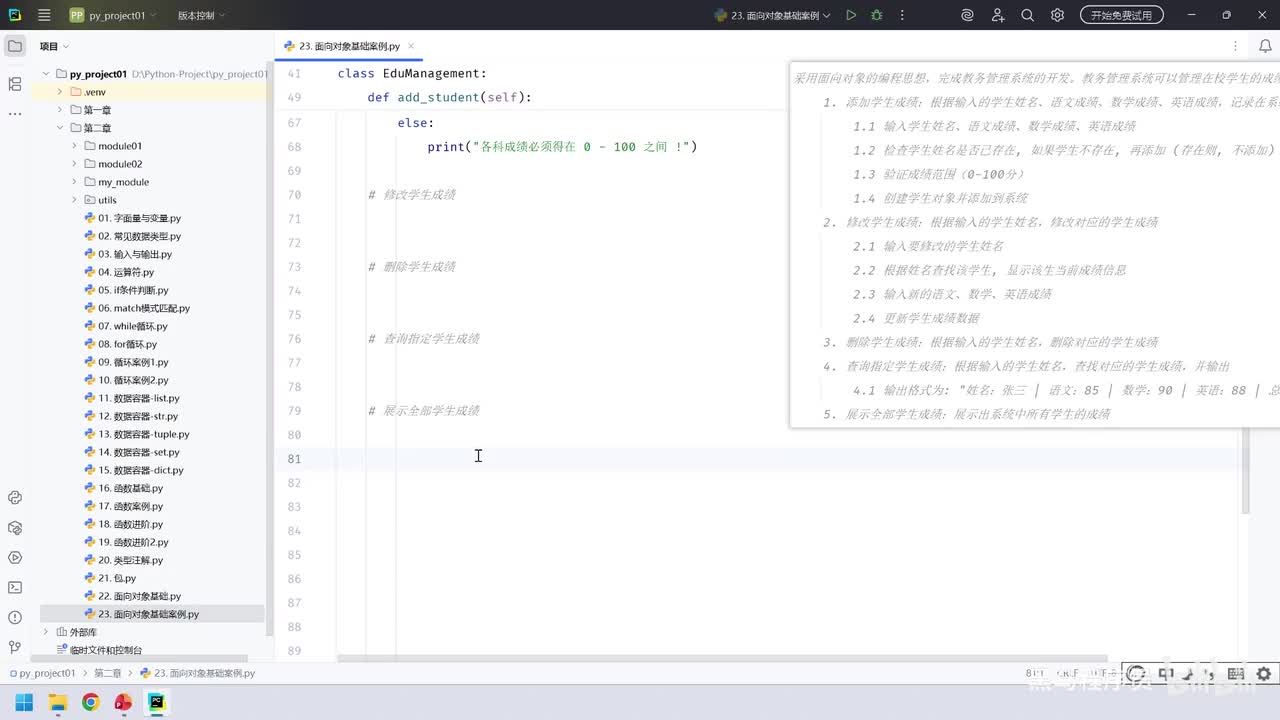Collapse the 第二章 folder
Screen dimensions: 1280x720
pyautogui.click(x=60, y=128)
